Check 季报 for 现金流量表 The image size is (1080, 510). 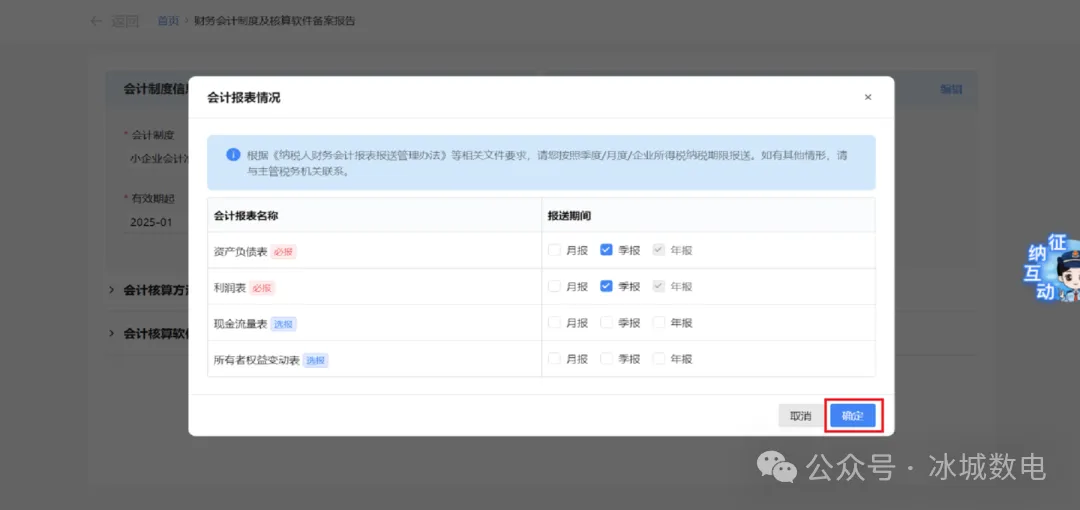[x=606, y=323]
